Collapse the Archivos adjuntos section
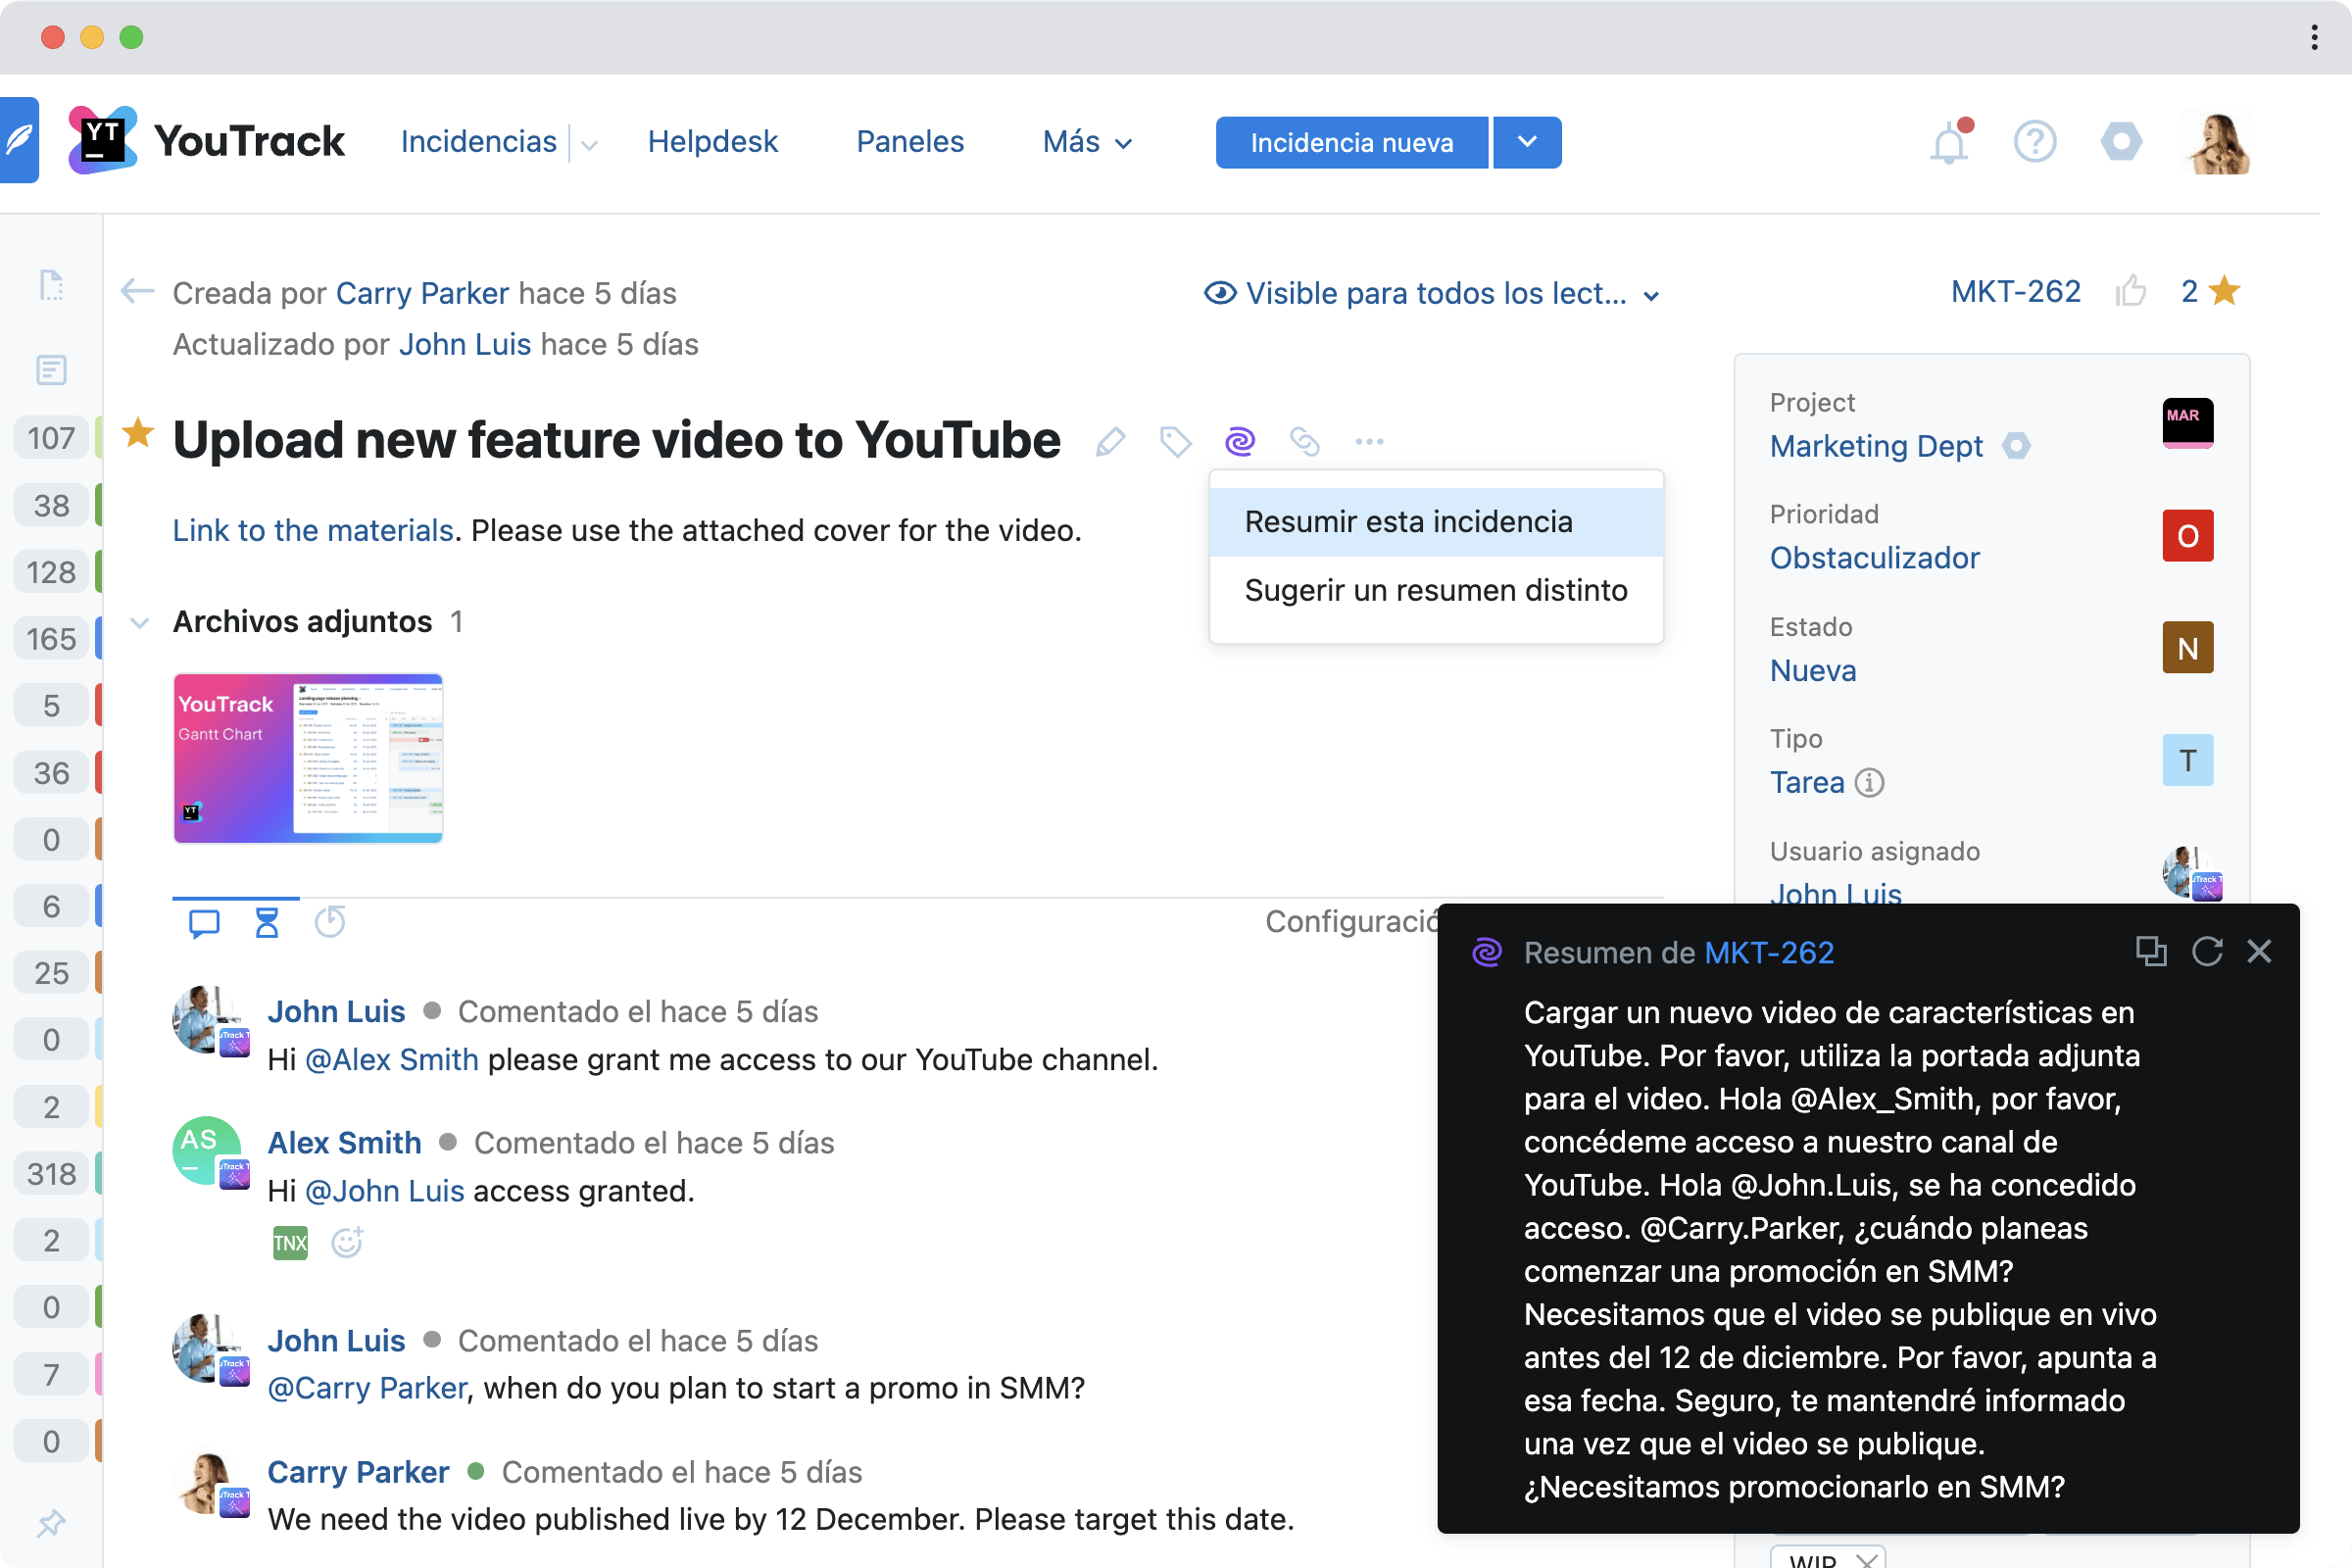2352x1568 pixels. click(x=140, y=622)
